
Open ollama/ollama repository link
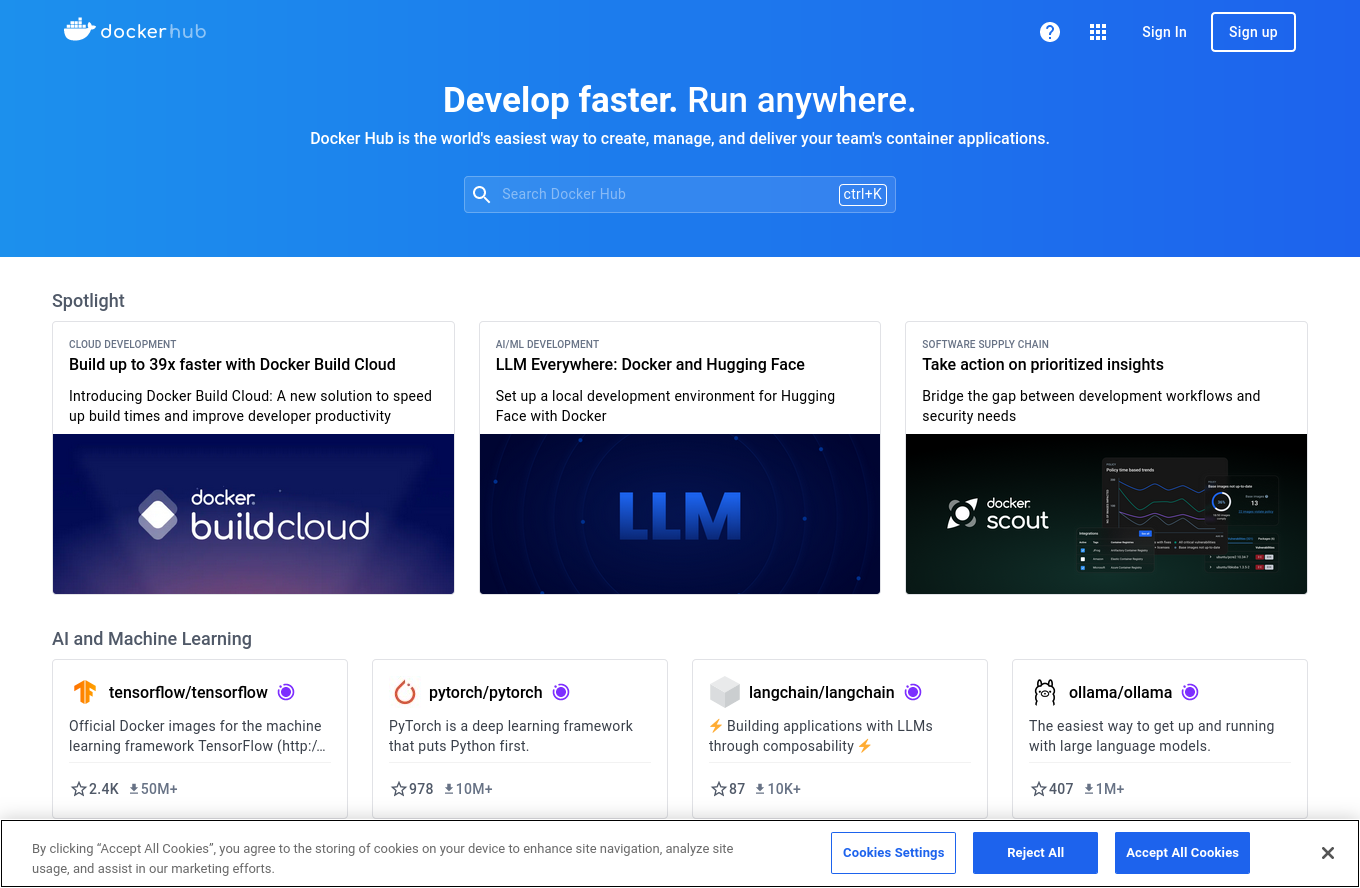pyautogui.click(x=1120, y=692)
